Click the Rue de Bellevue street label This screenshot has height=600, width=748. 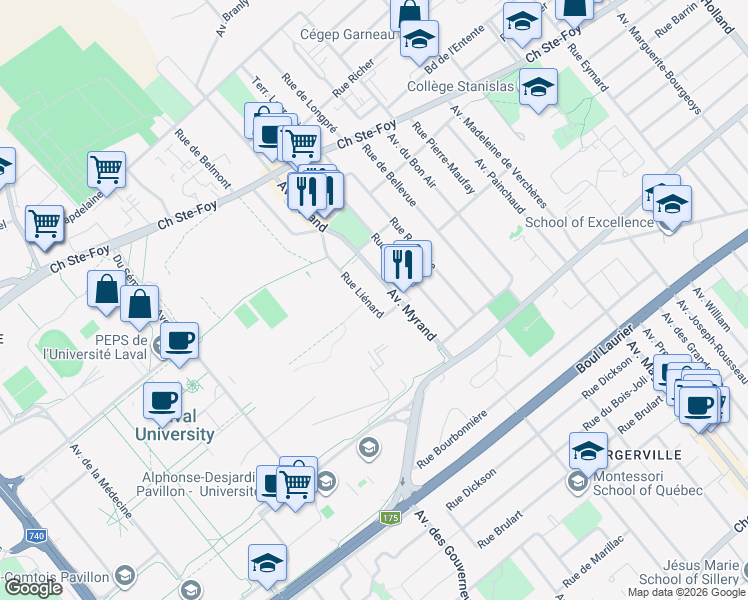coord(389,176)
